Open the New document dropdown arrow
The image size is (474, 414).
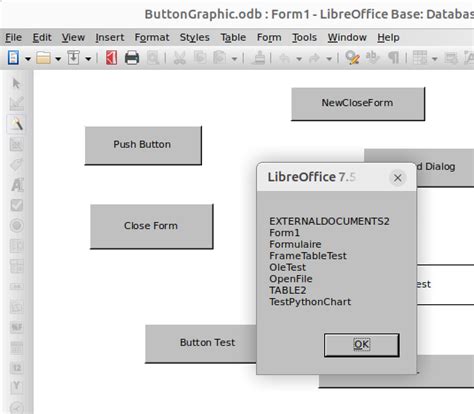(28, 59)
